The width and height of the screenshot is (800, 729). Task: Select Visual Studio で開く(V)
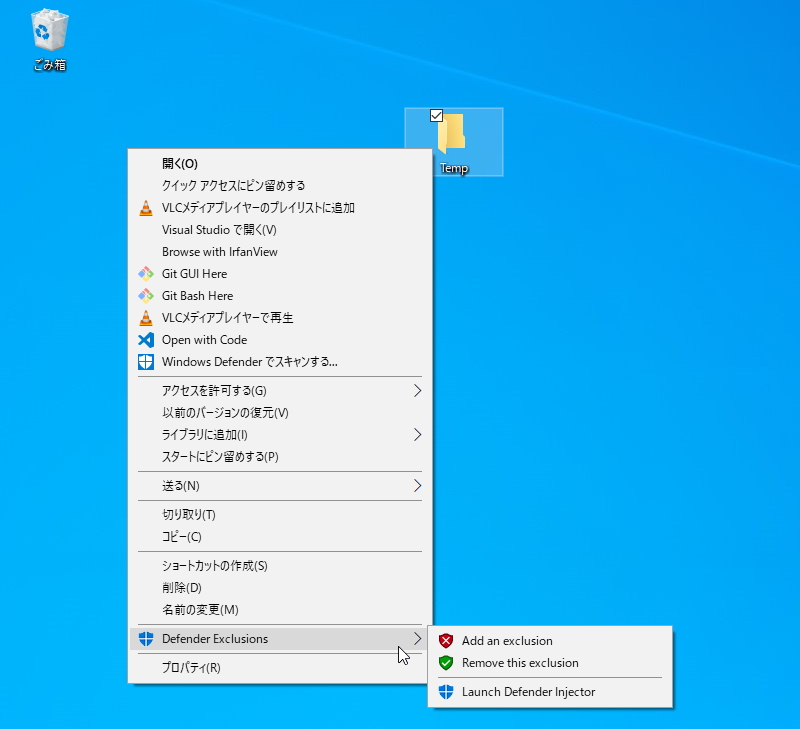coord(280,230)
